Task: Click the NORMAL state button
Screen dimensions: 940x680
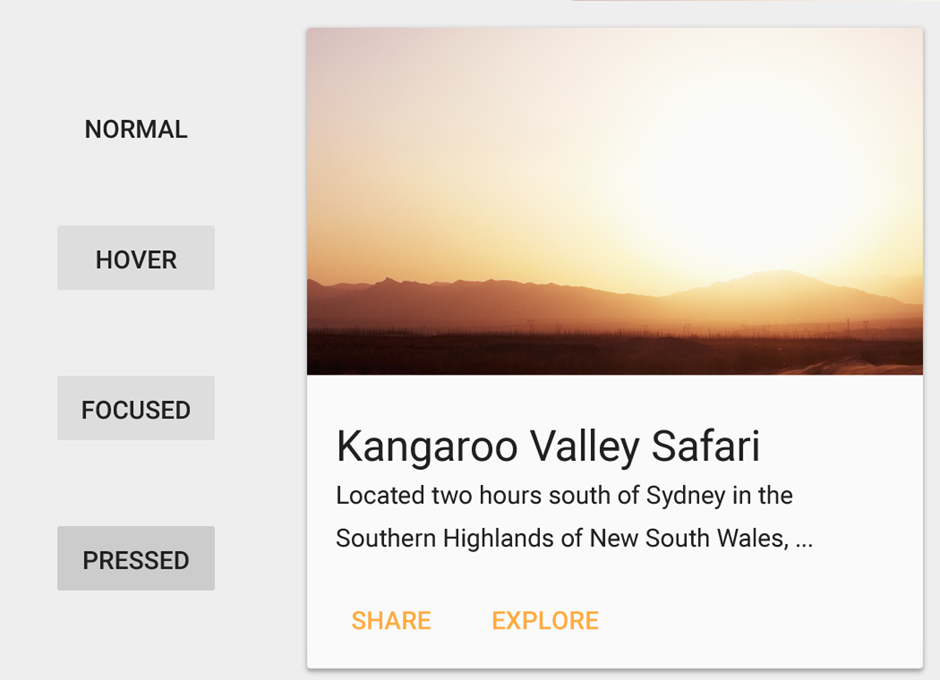Action: (x=136, y=130)
